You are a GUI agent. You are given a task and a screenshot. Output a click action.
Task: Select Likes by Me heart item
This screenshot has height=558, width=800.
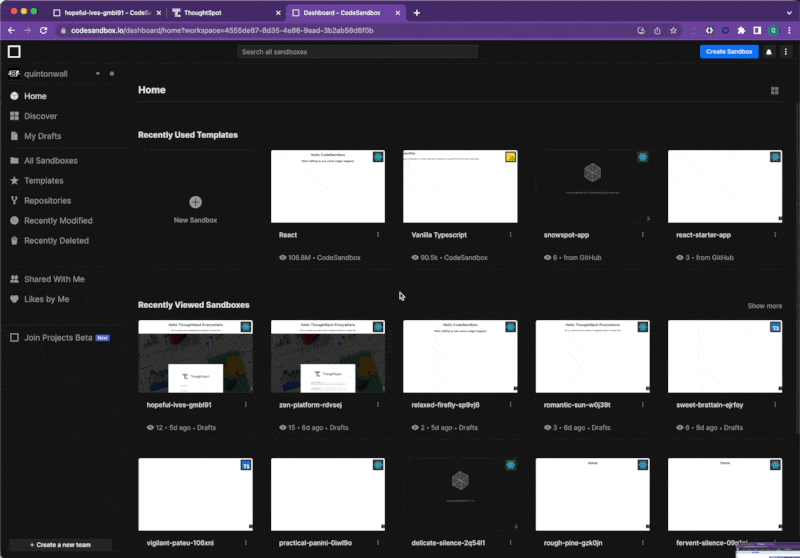46,299
